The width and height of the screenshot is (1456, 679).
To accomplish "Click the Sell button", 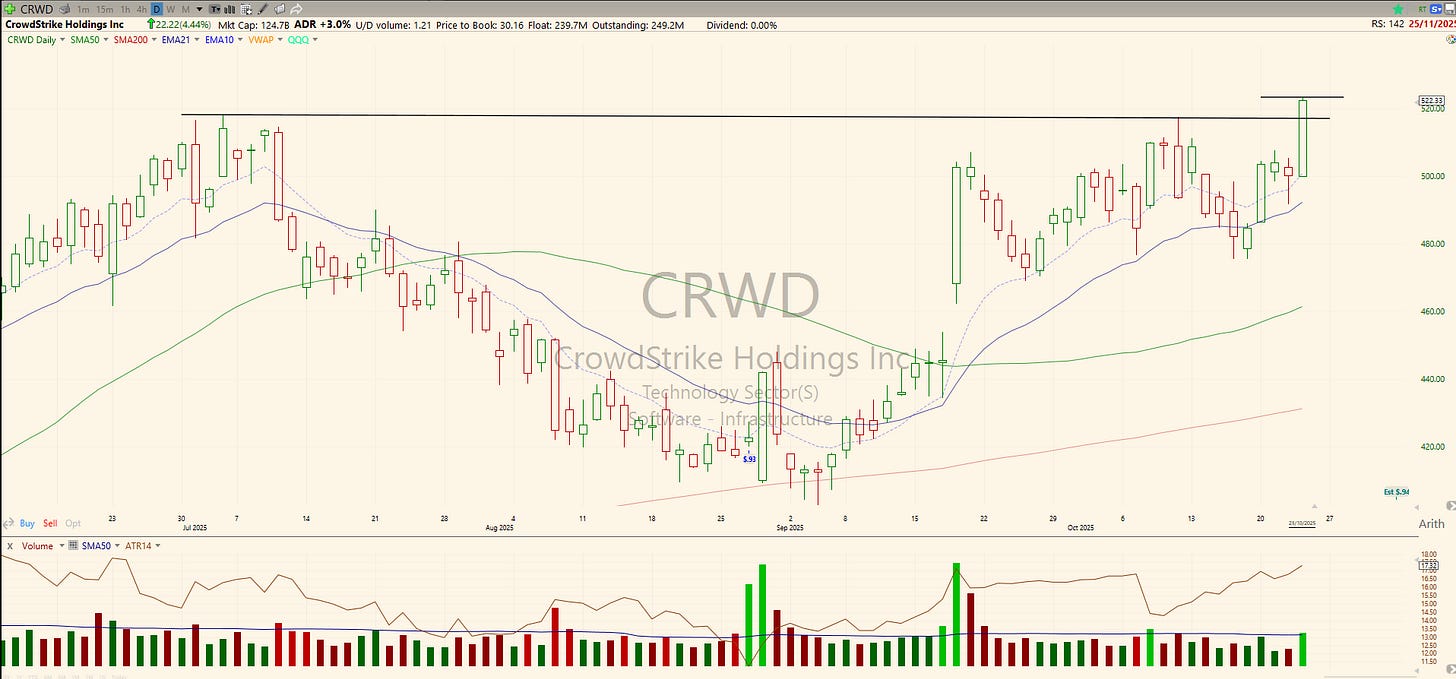I will [x=50, y=523].
